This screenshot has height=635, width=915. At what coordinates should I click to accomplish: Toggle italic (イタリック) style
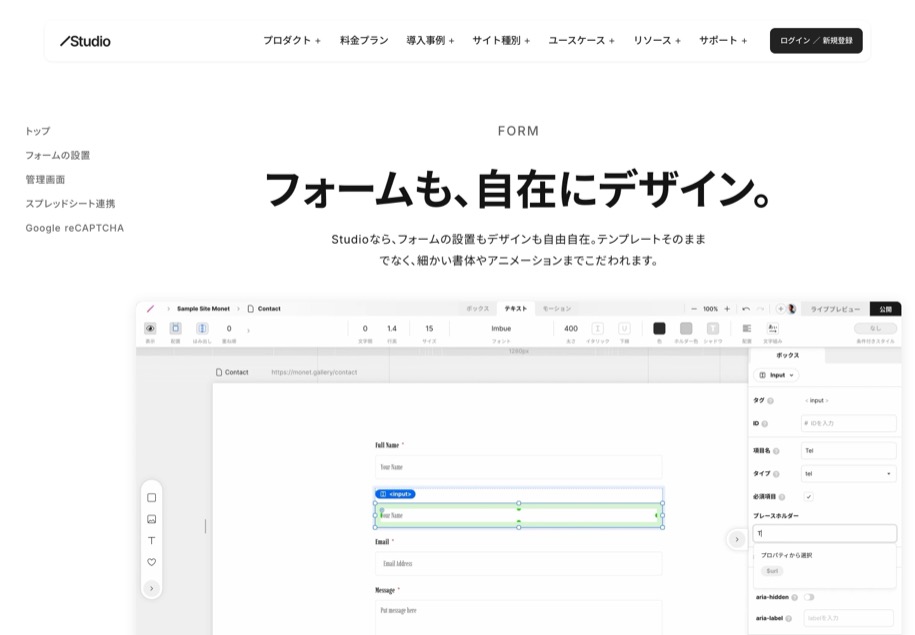pyautogui.click(x=598, y=329)
